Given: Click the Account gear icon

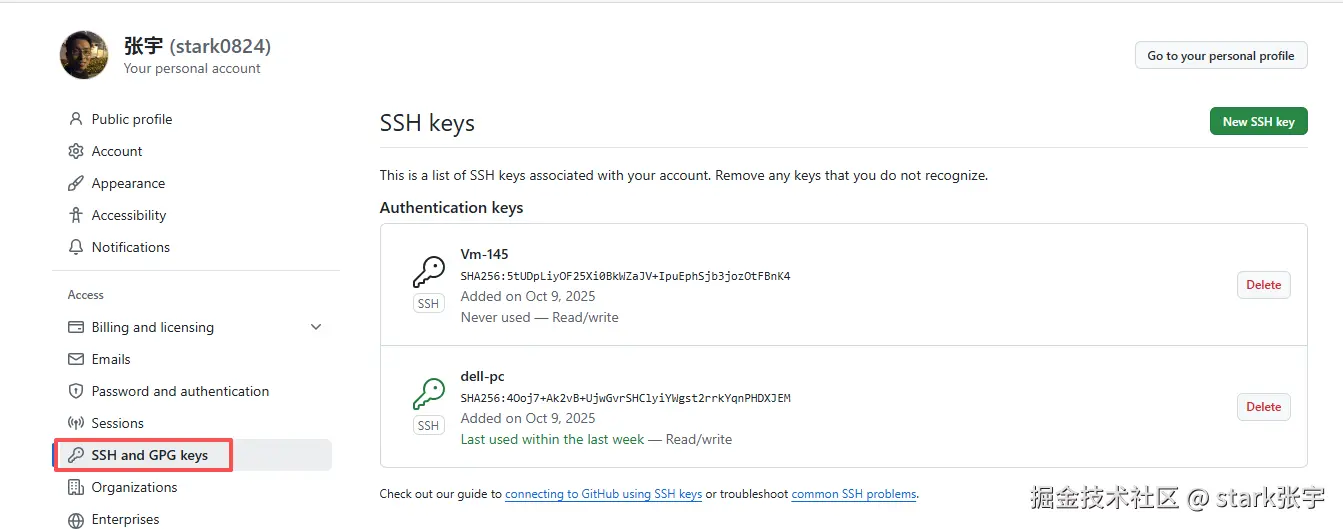Looking at the screenshot, I should pos(76,151).
